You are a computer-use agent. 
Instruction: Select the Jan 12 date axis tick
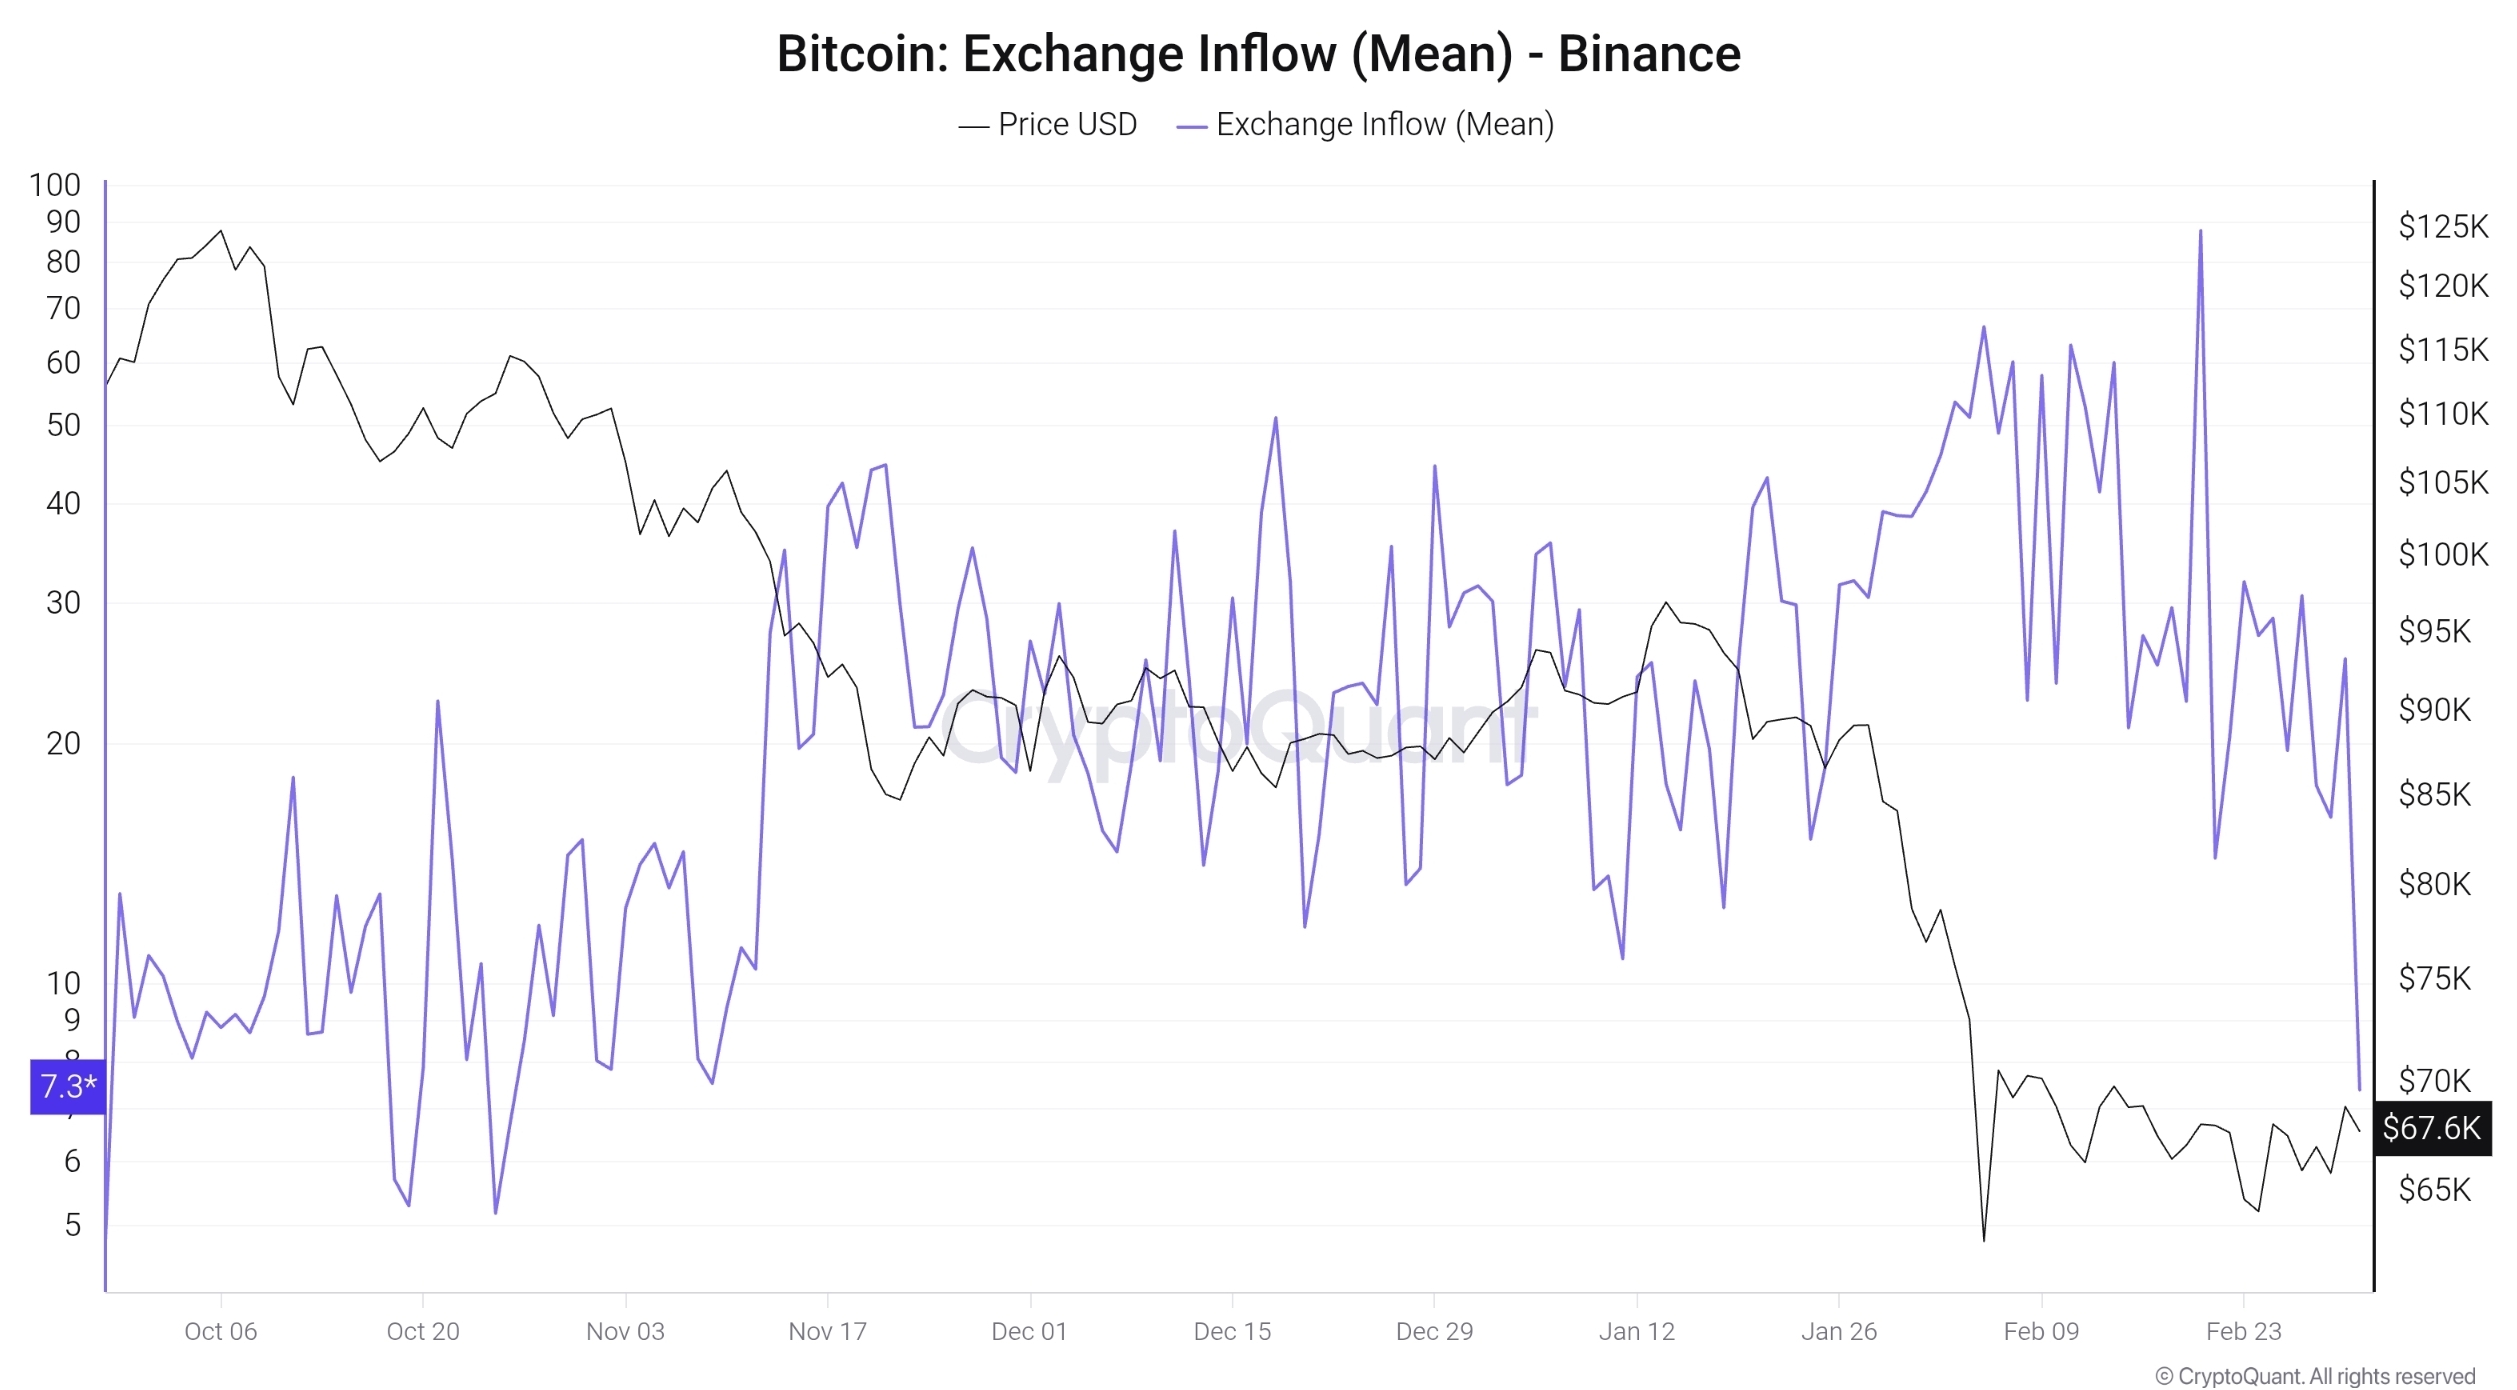click(1636, 1331)
